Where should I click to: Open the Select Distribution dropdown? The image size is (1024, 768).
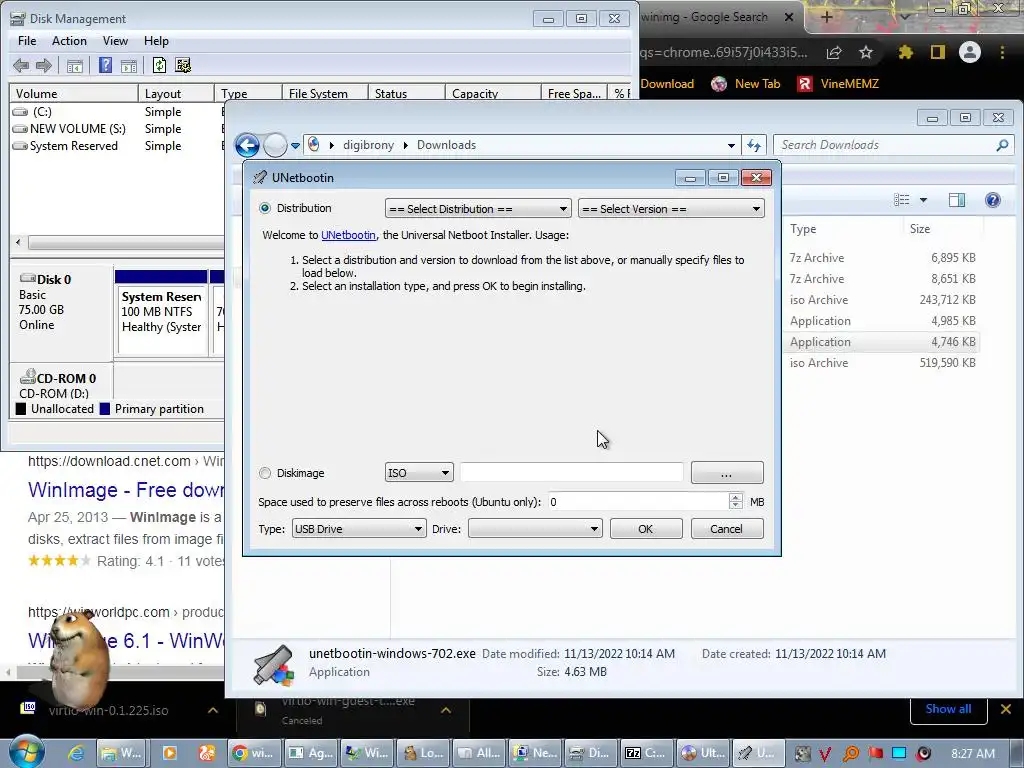click(x=478, y=209)
